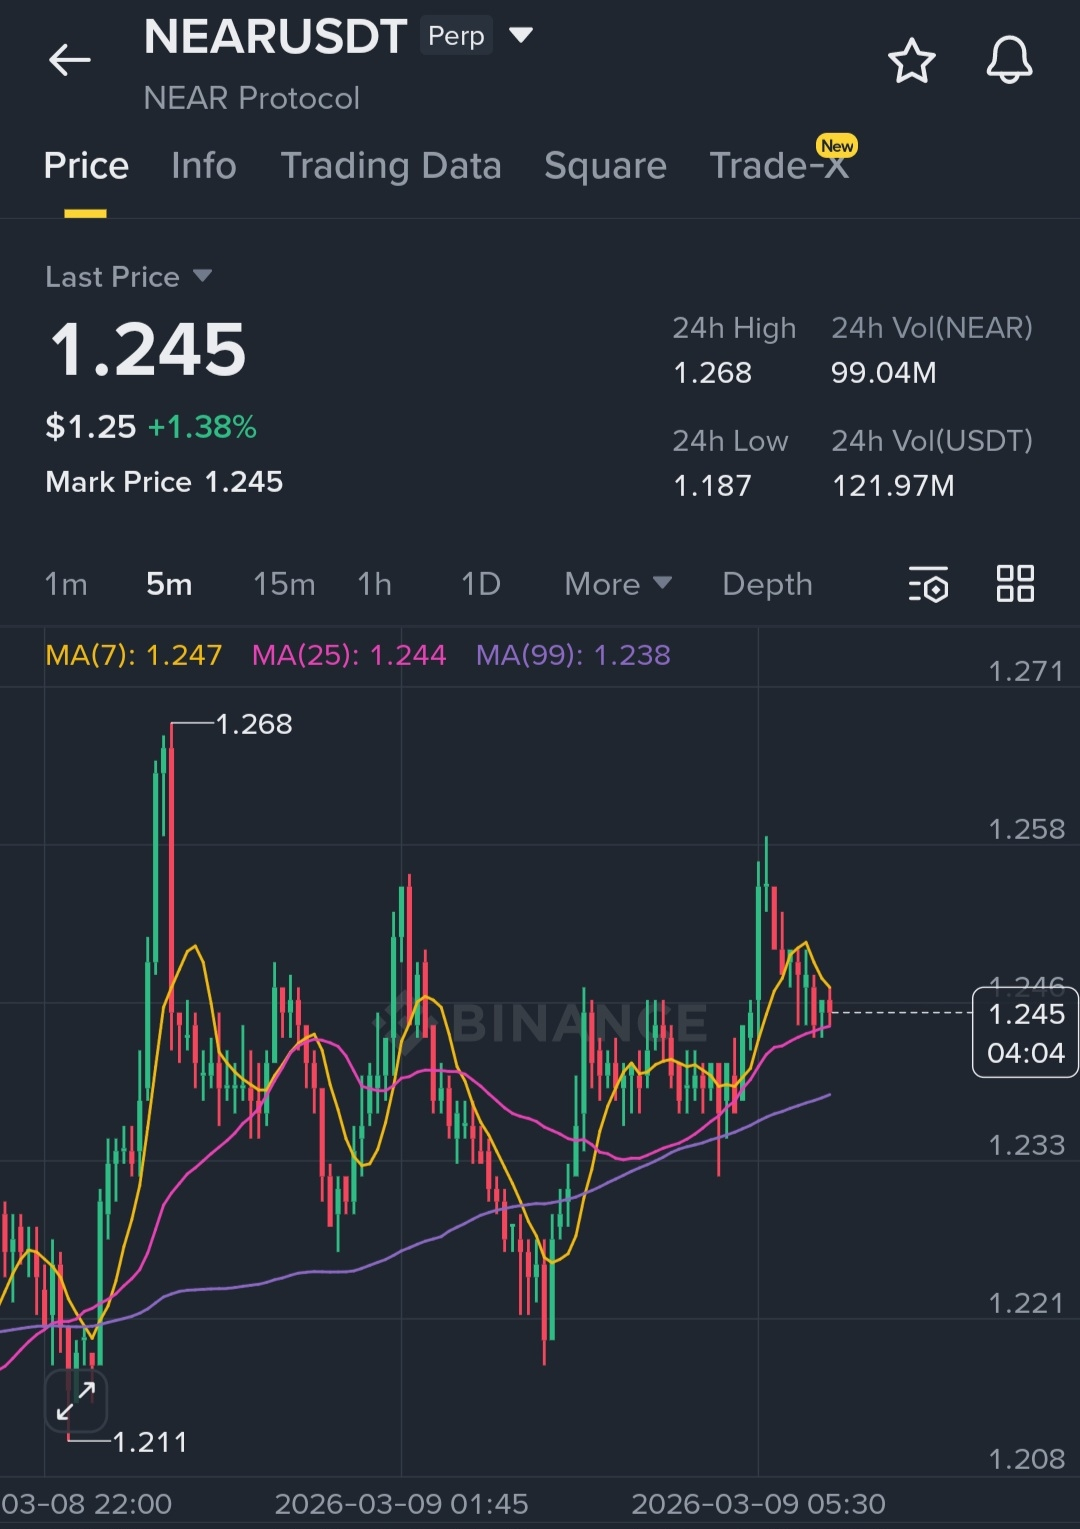The height and width of the screenshot is (1529, 1080).
Task: Tap the 2026-03-09 05:30 time axis label
Action: pos(758,1504)
